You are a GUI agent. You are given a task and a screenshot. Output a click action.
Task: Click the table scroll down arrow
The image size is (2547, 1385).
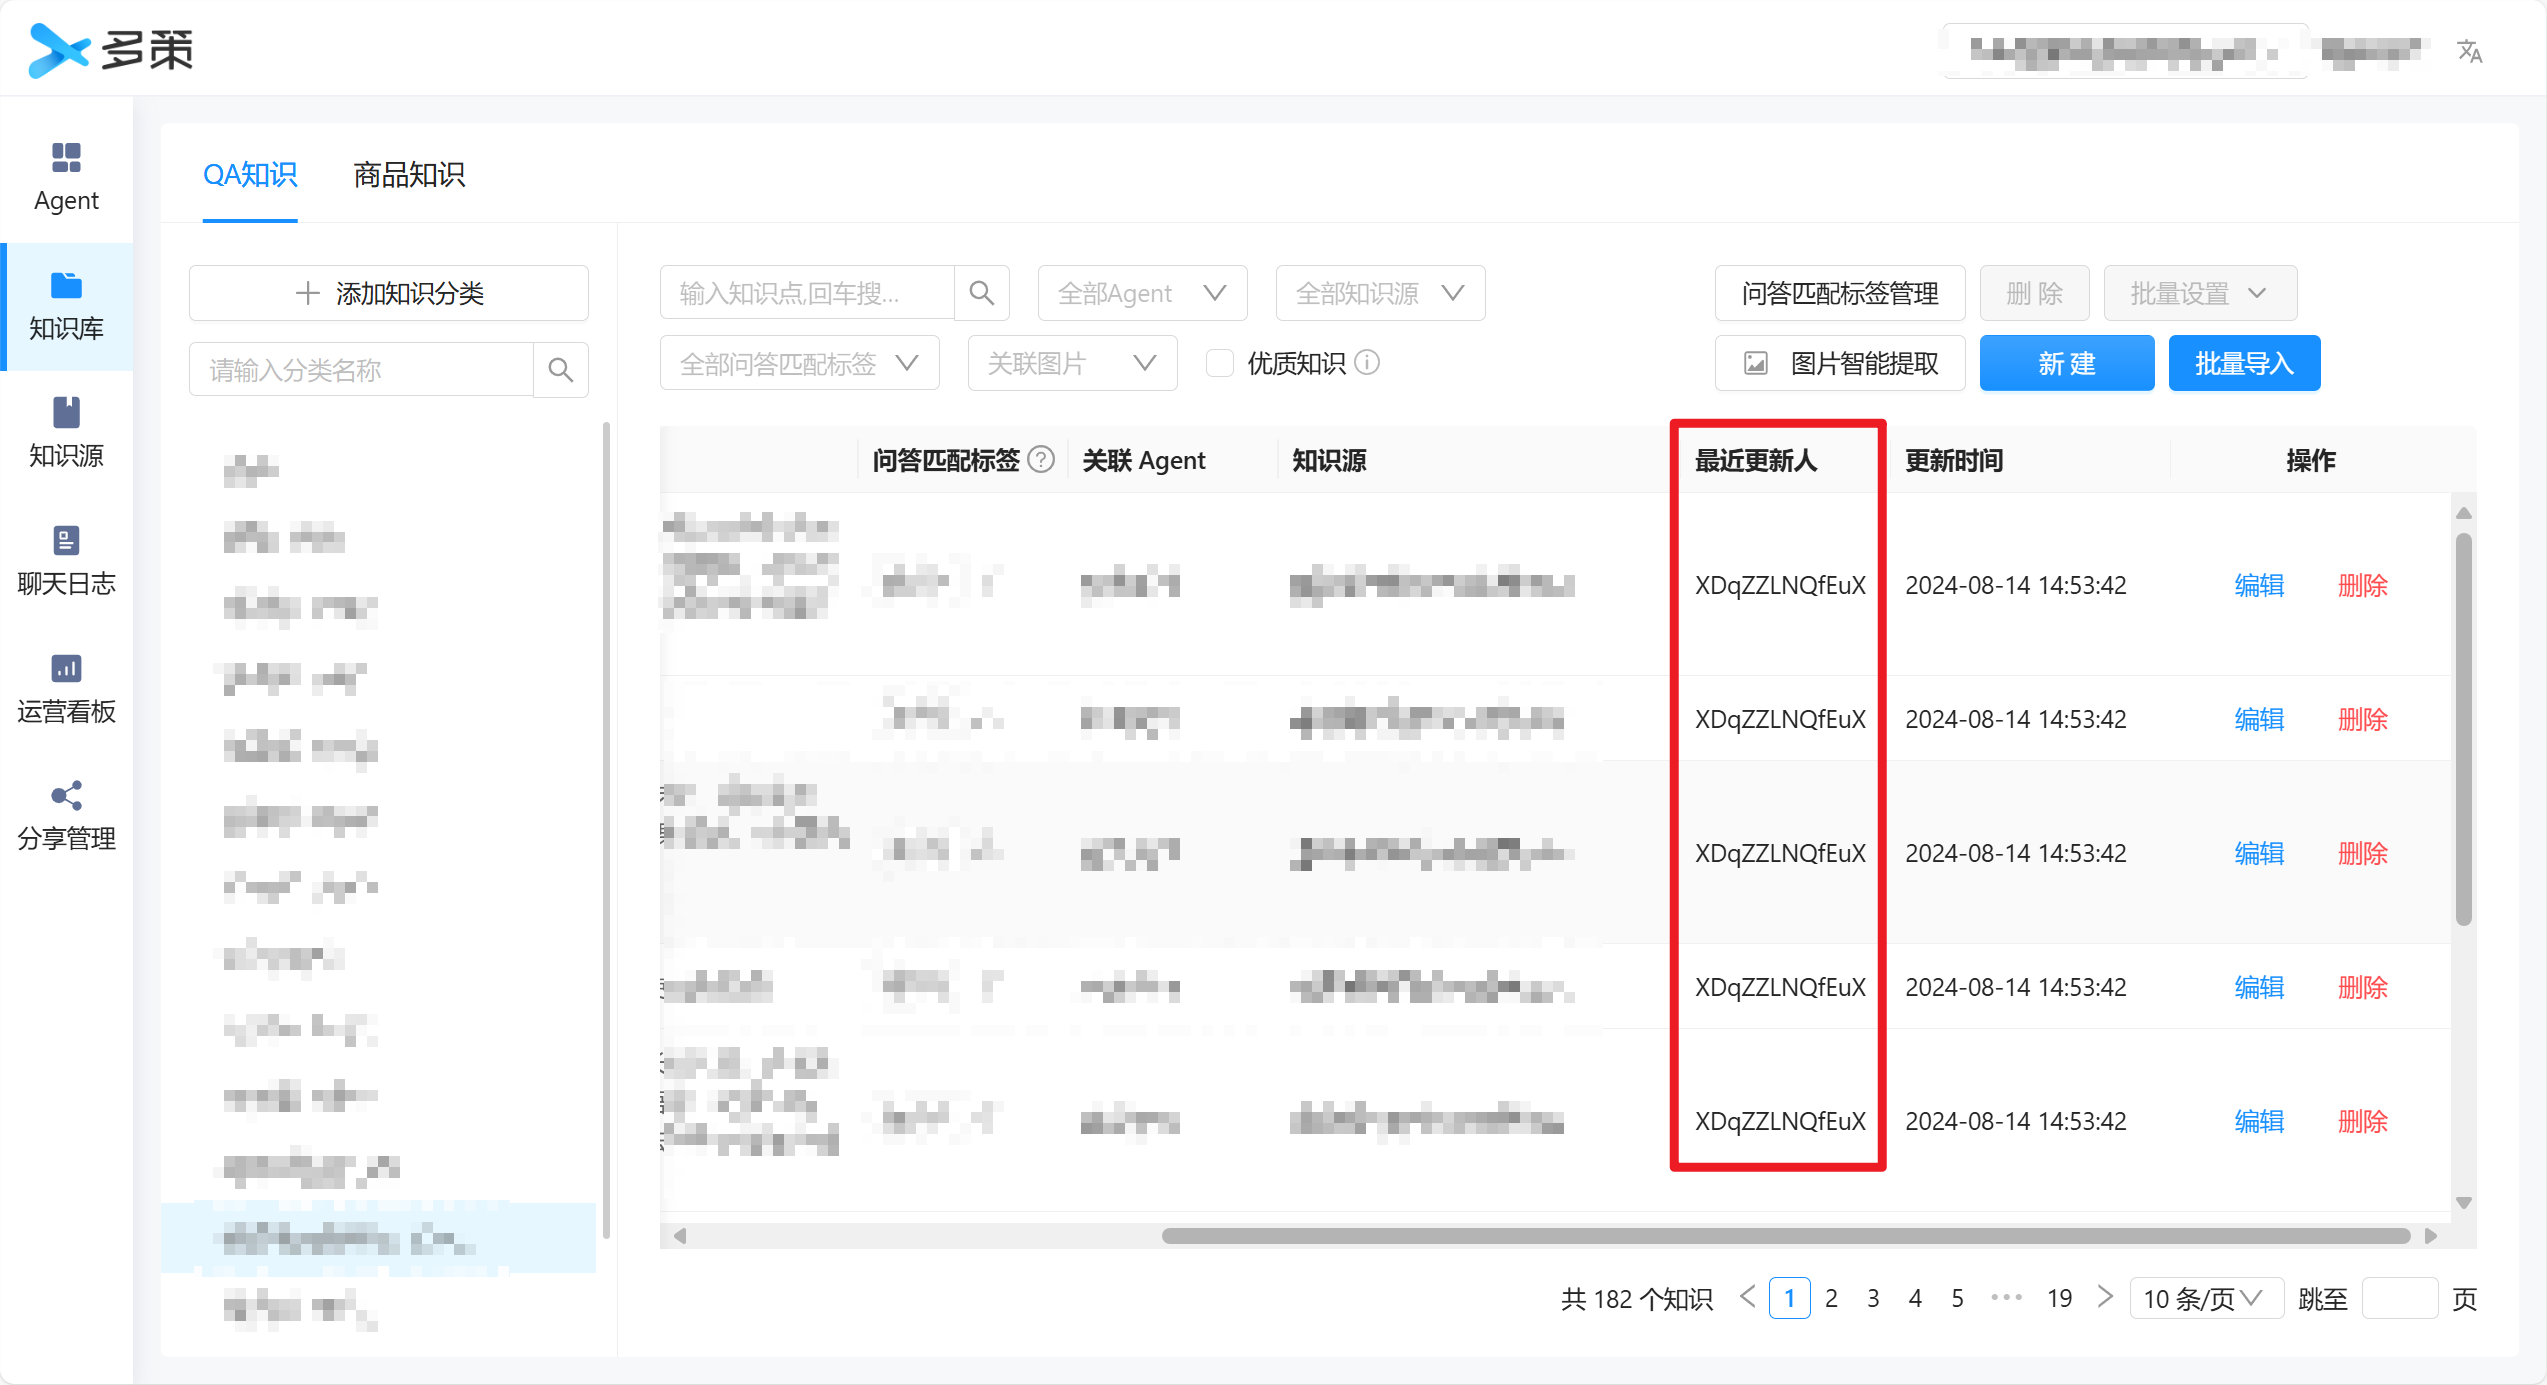(x=2463, y=1202)
